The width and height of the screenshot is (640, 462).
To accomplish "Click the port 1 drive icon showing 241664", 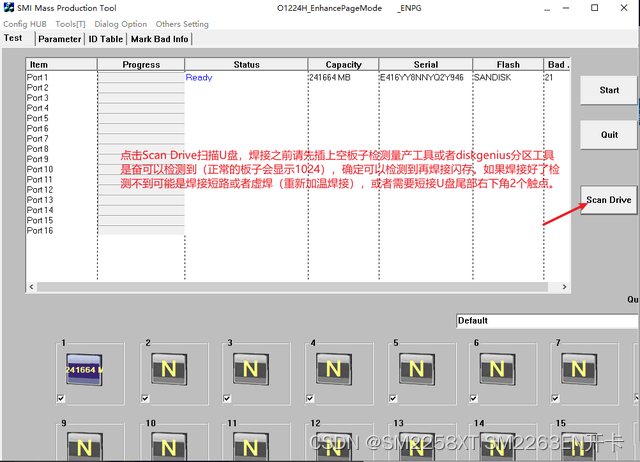I will [84, 370].
